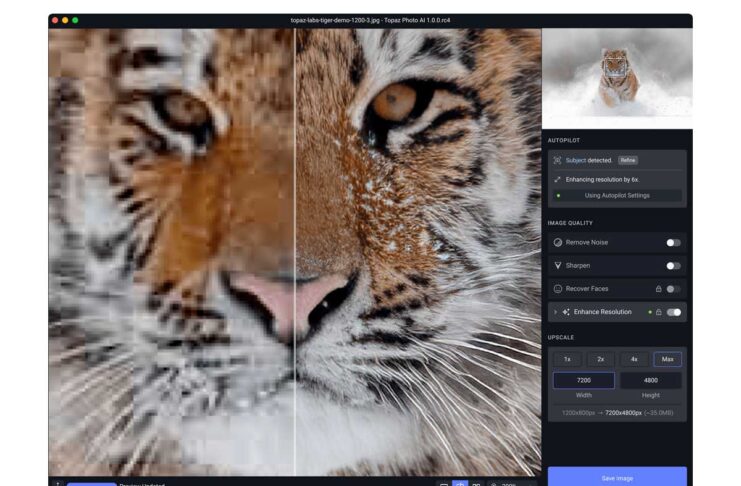Click the Save Image button

click(x=617, y=477)
